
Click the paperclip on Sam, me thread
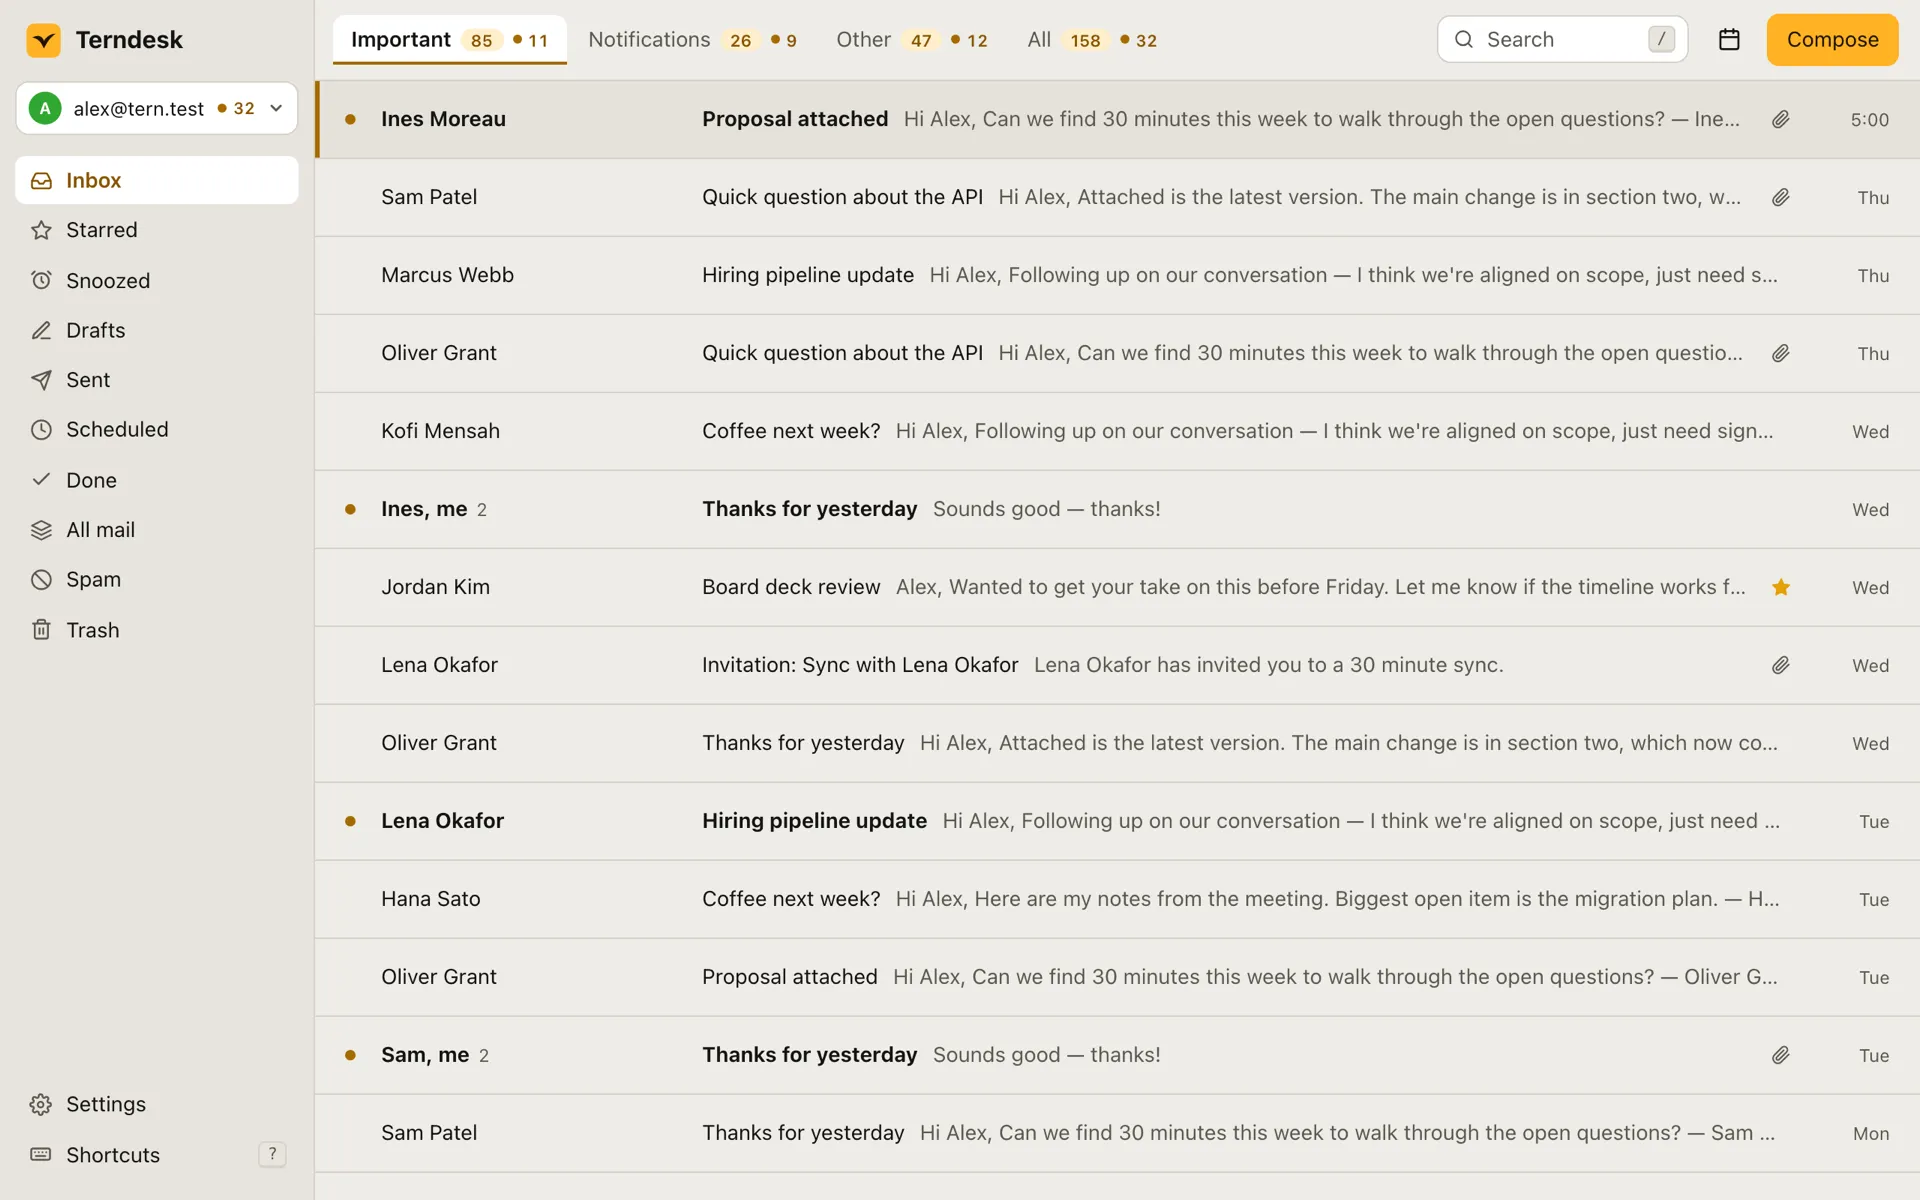[1781, 1056]
